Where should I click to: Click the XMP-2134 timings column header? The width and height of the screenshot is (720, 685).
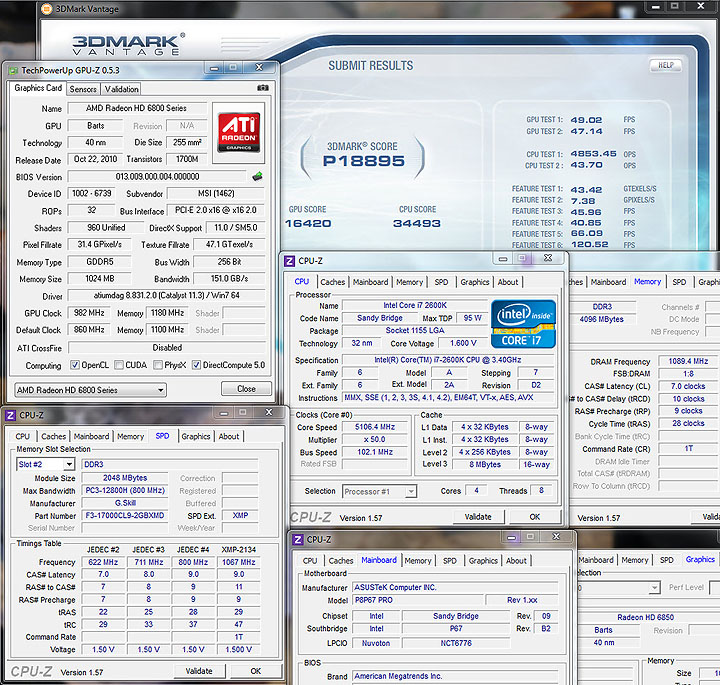tap(239, 550)
